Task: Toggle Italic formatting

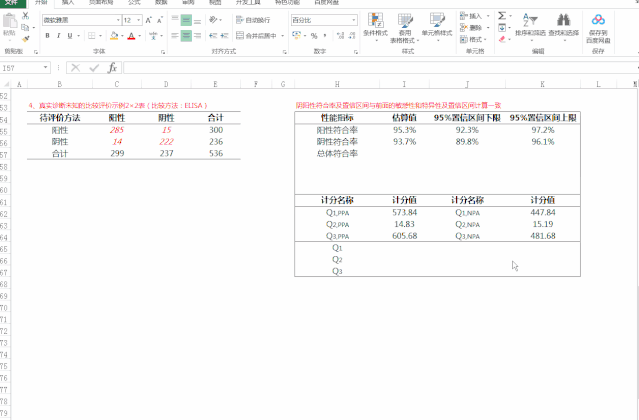Action: point(59,35)
